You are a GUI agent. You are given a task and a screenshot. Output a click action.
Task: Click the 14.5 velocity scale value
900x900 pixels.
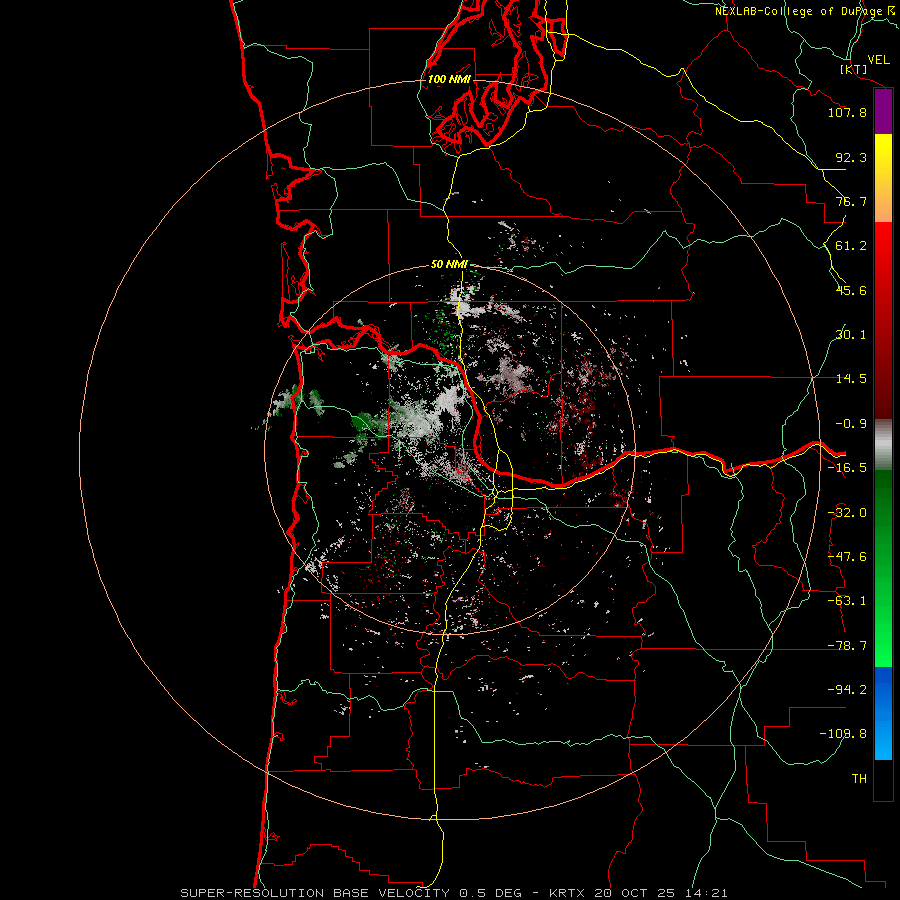pos(851,379)
